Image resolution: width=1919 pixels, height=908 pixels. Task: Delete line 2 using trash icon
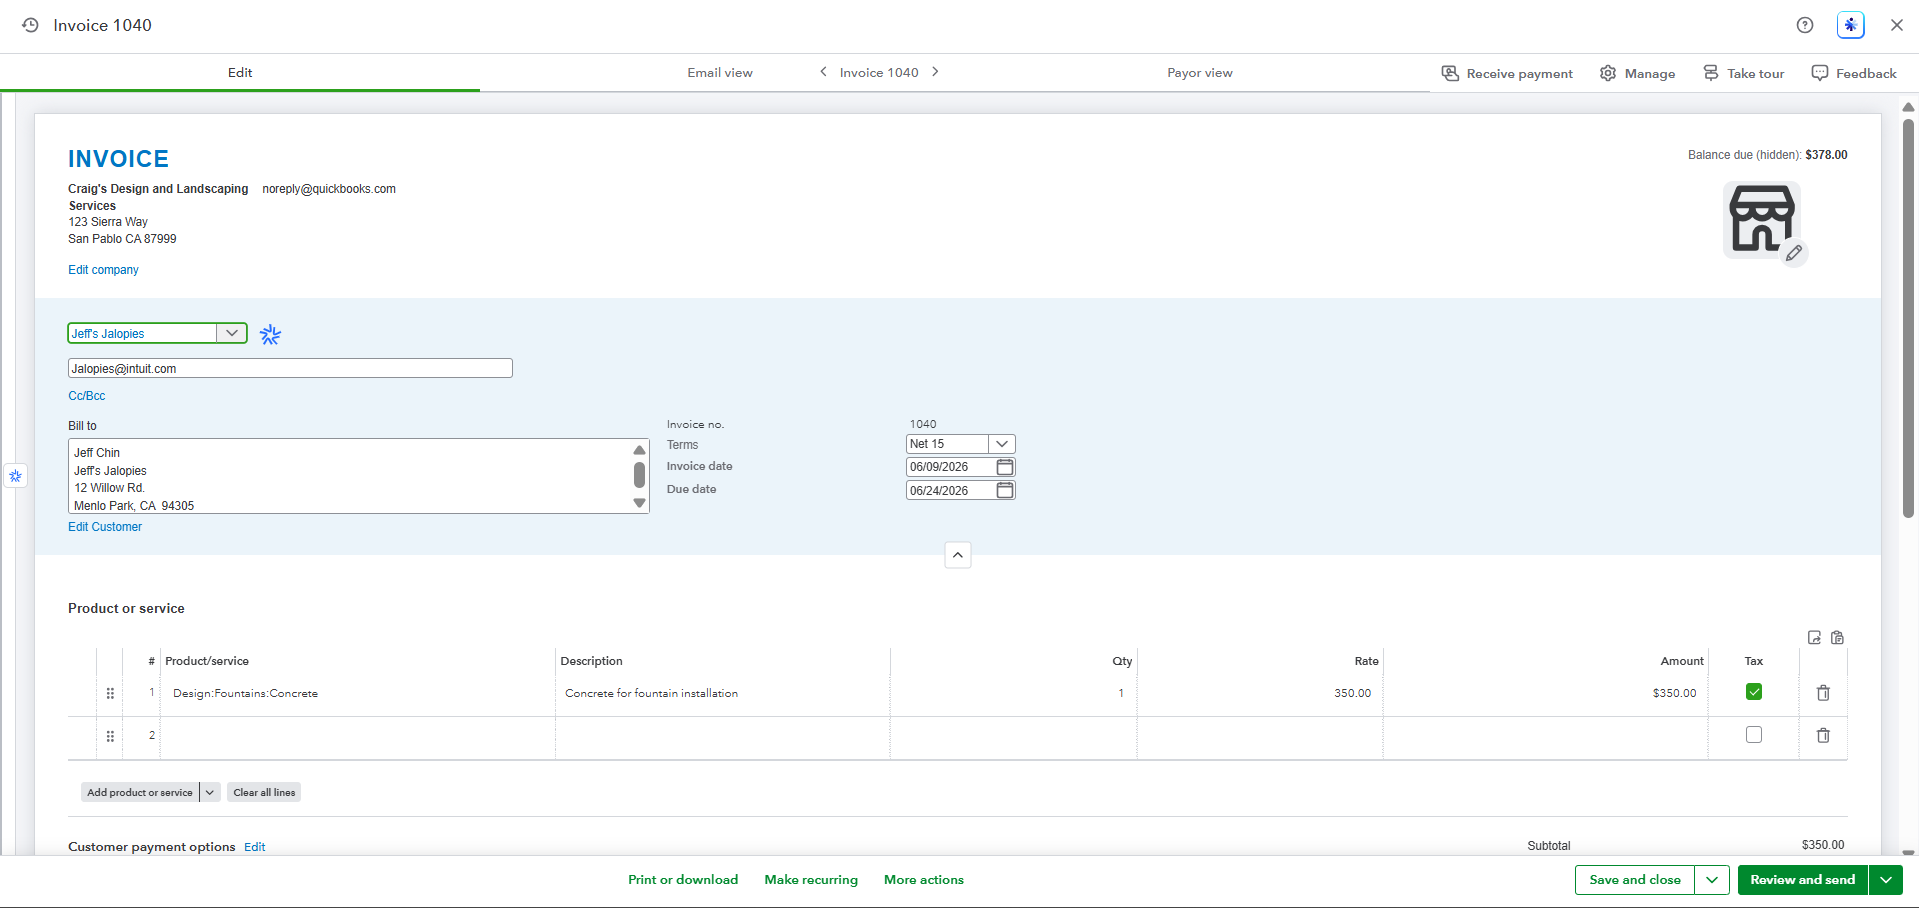(x=1823, y=735)
